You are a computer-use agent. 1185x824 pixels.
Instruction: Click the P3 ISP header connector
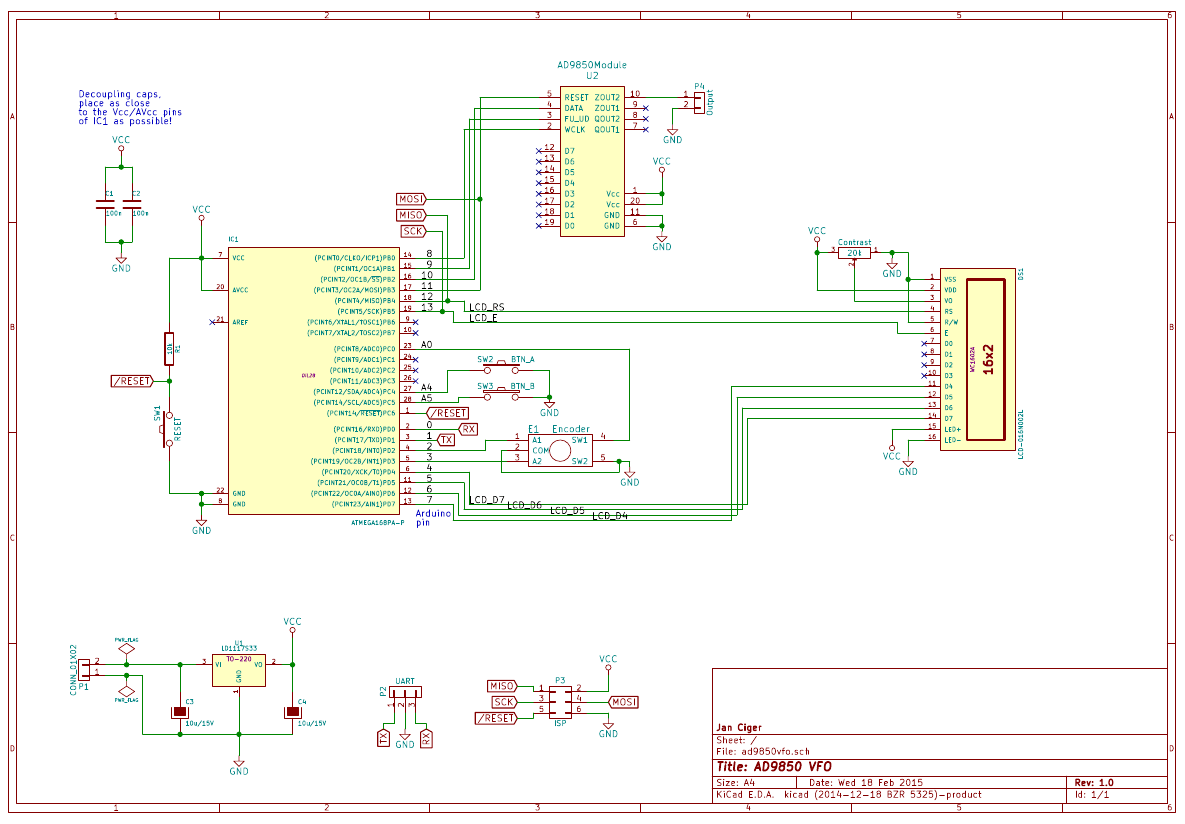click(560, 699)
